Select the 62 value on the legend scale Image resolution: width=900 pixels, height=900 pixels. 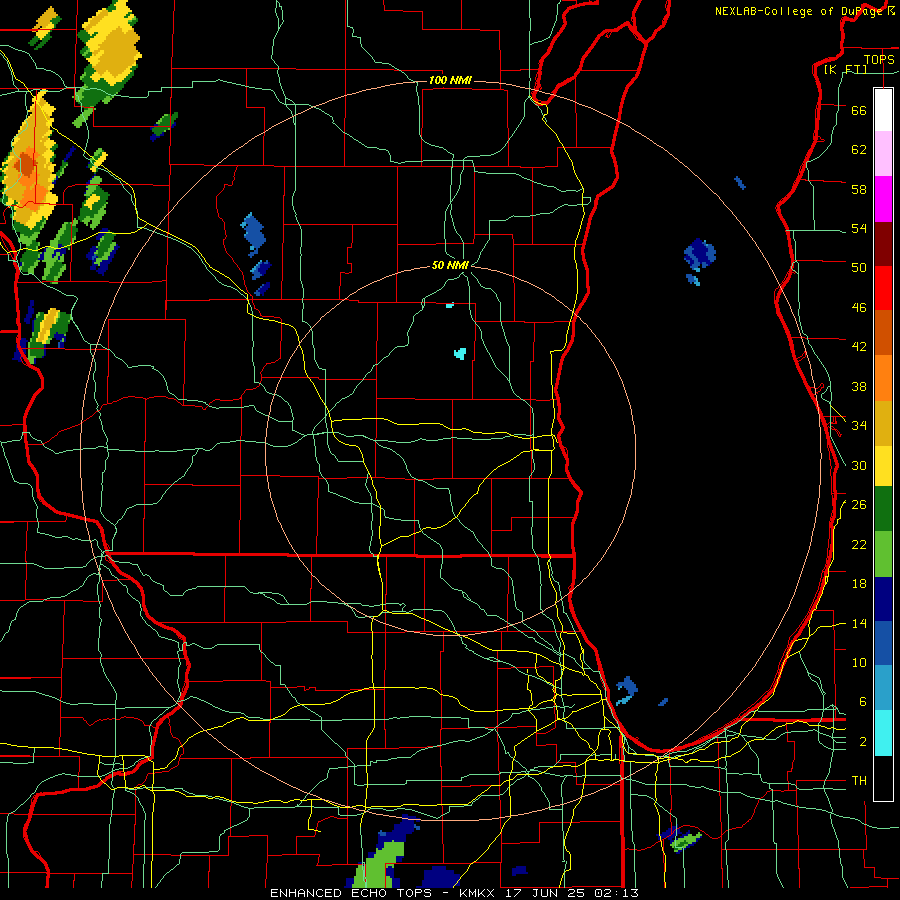(x=859, y=149)
